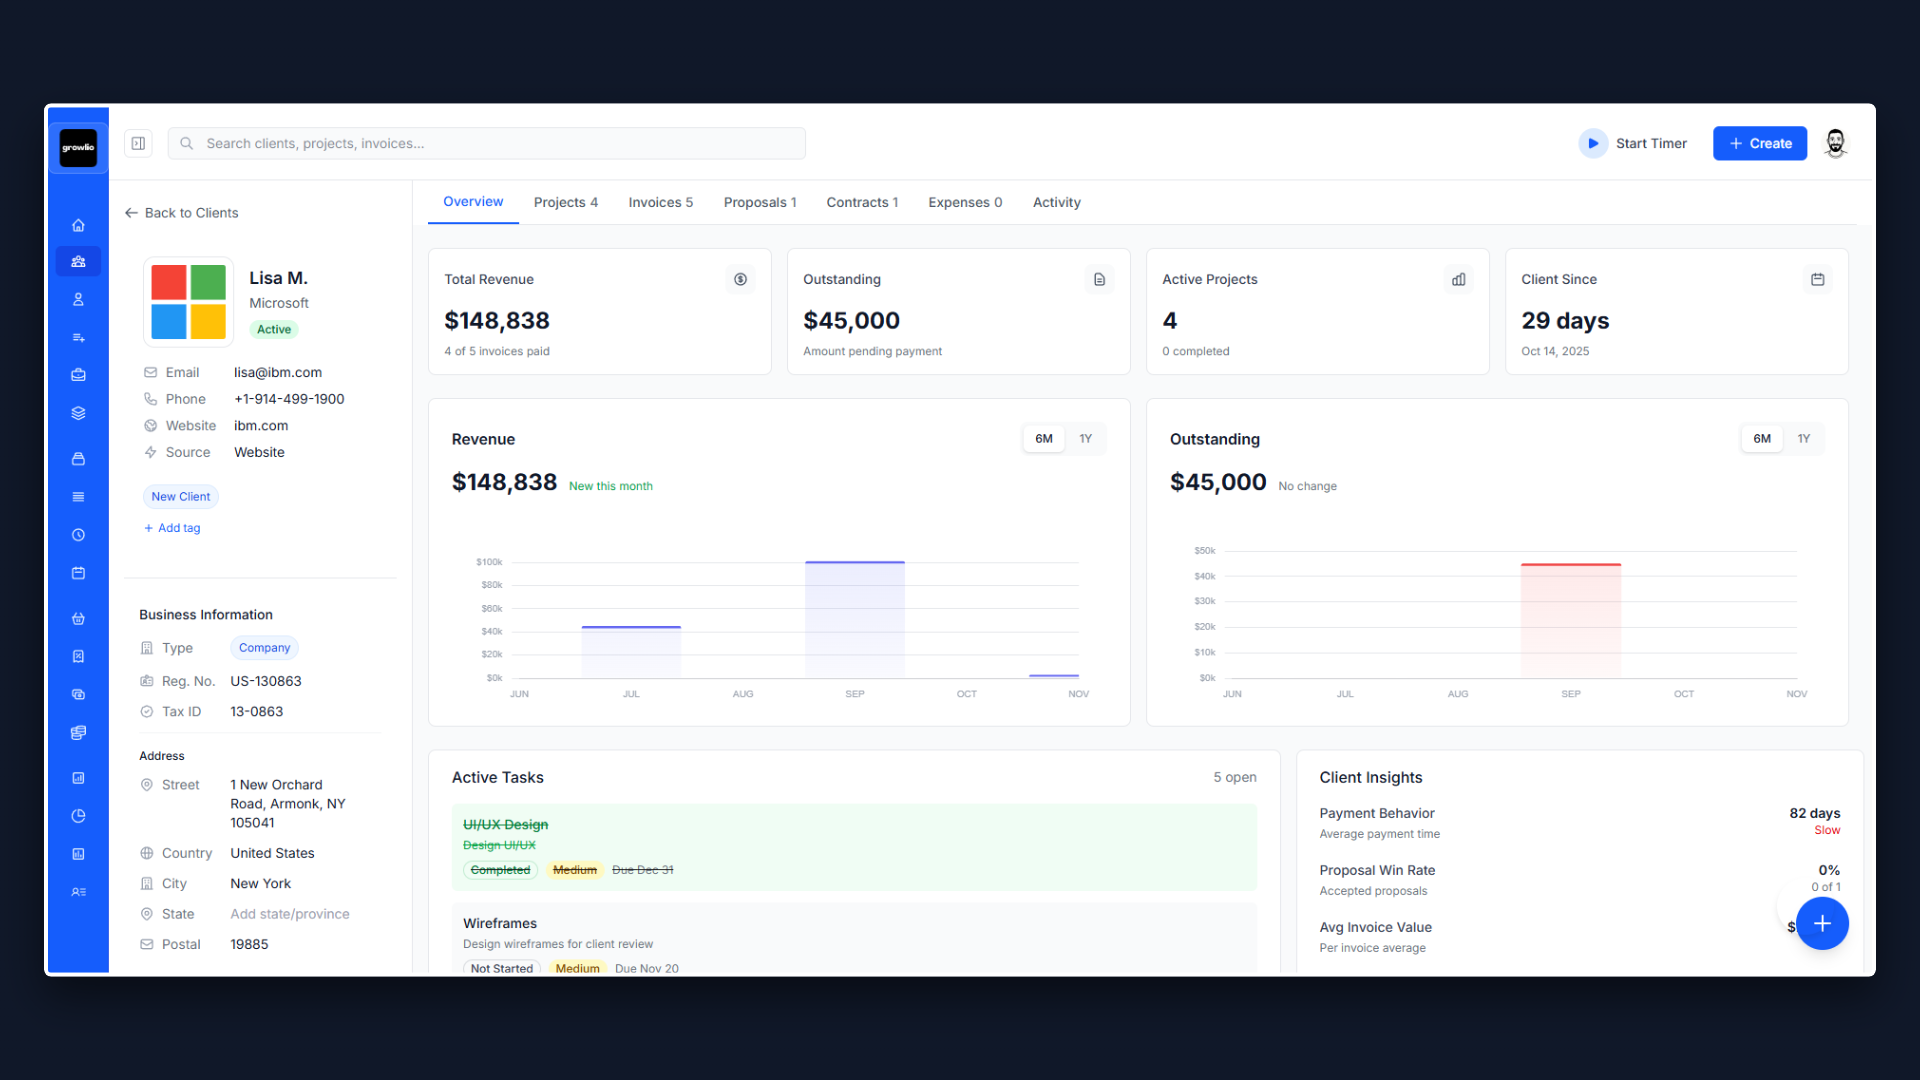Open the Home dashboard from the sidebar
Viewport: 1920px width, 1080px height.
78,225
